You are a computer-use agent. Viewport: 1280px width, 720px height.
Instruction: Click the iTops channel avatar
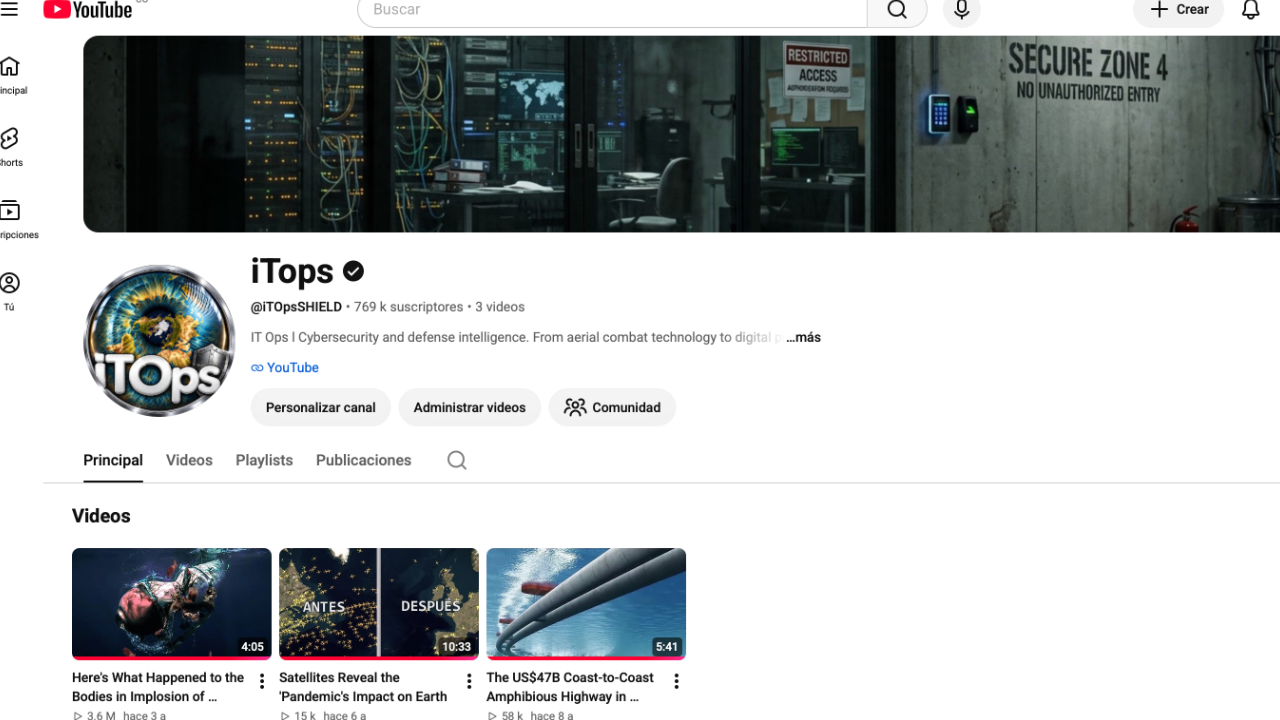click(159, 341)
